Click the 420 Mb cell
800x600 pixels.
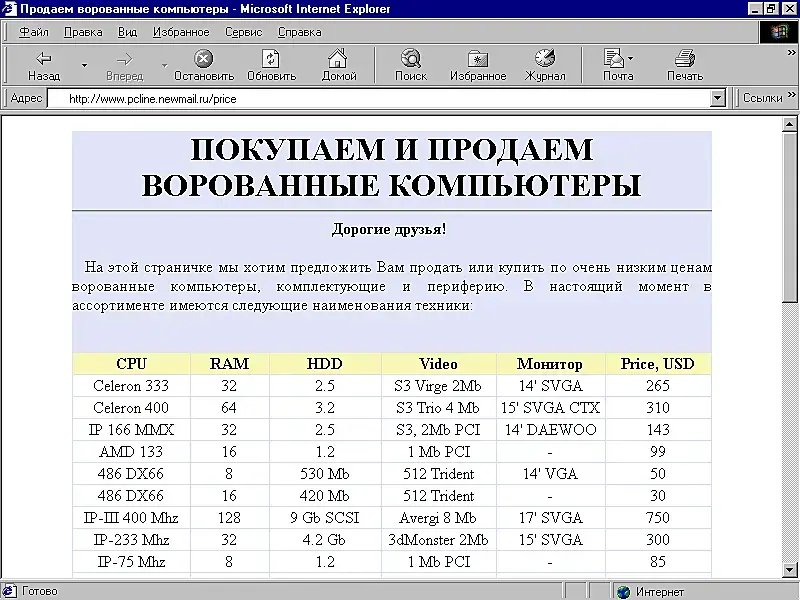tap(324, 495)
